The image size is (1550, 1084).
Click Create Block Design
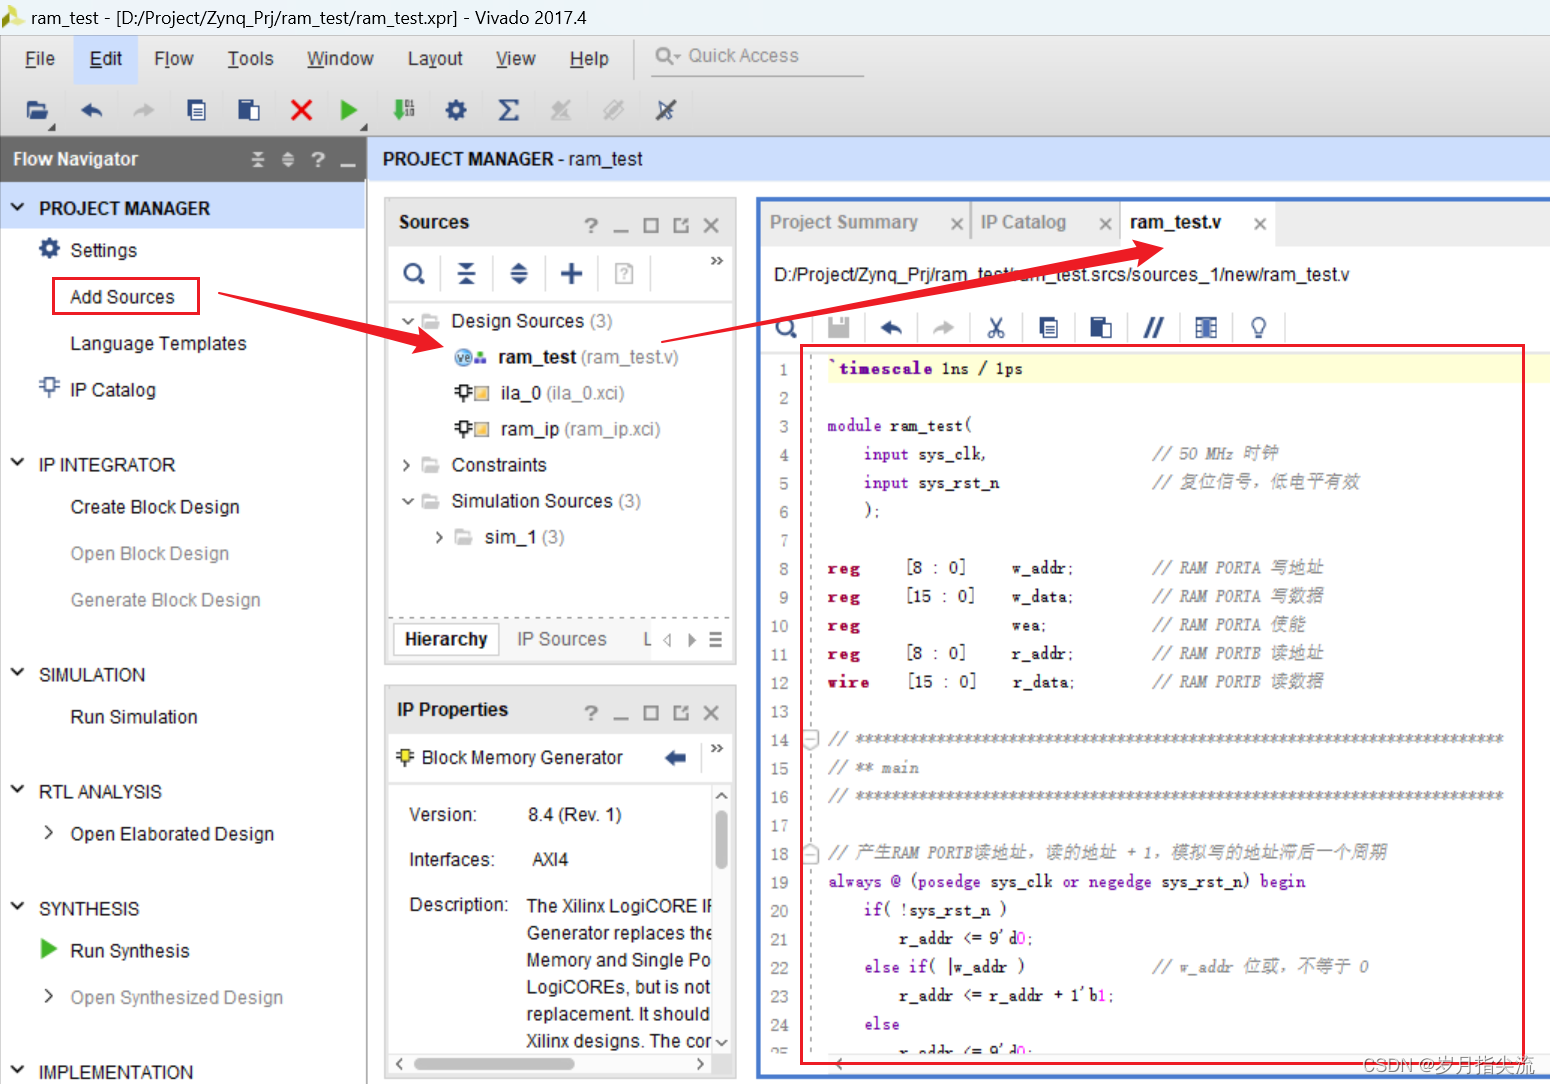[x=155, y=507]
